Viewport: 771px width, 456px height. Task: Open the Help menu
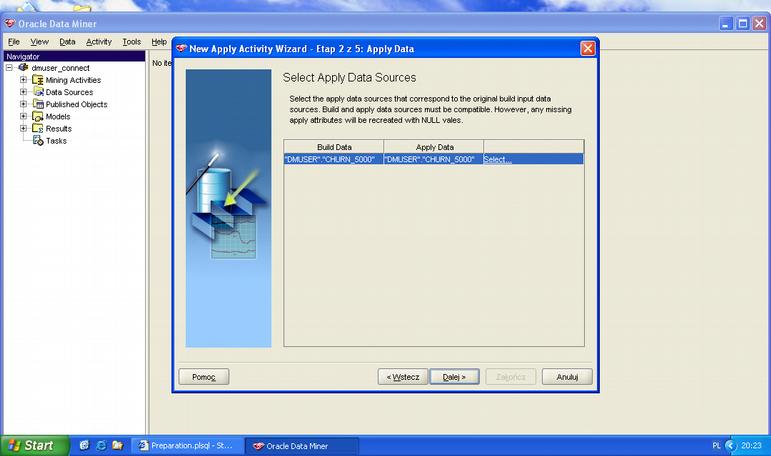point(159,42)
